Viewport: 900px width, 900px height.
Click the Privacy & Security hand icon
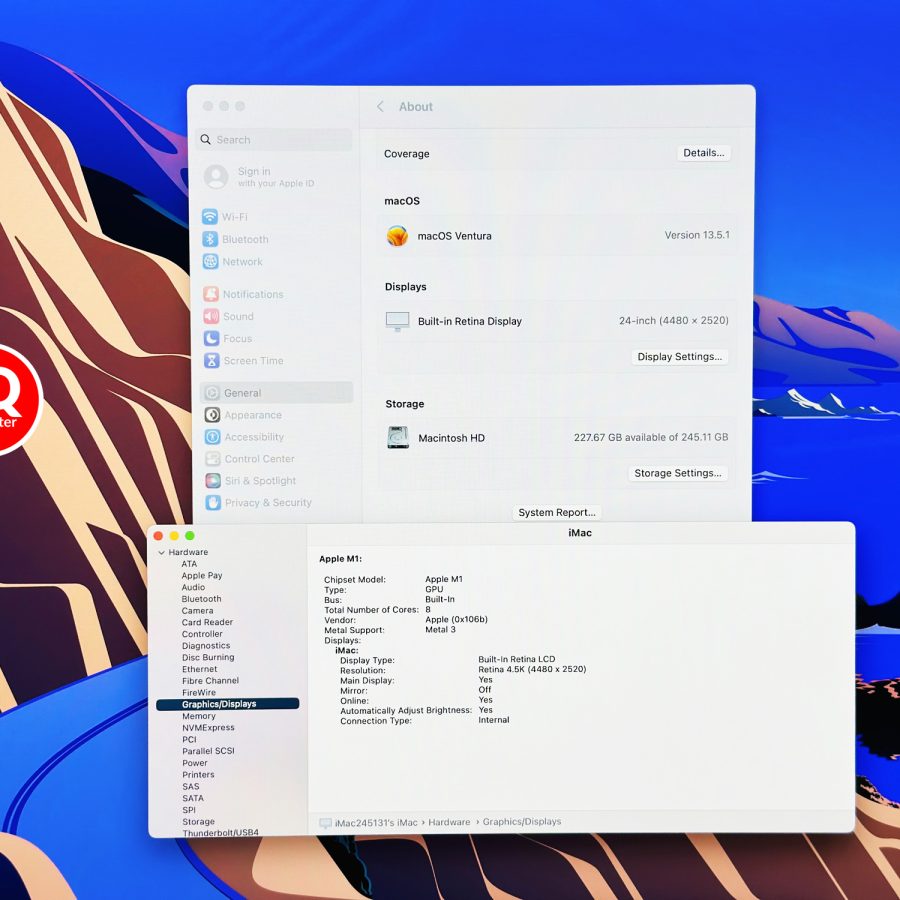click(213, 503)
